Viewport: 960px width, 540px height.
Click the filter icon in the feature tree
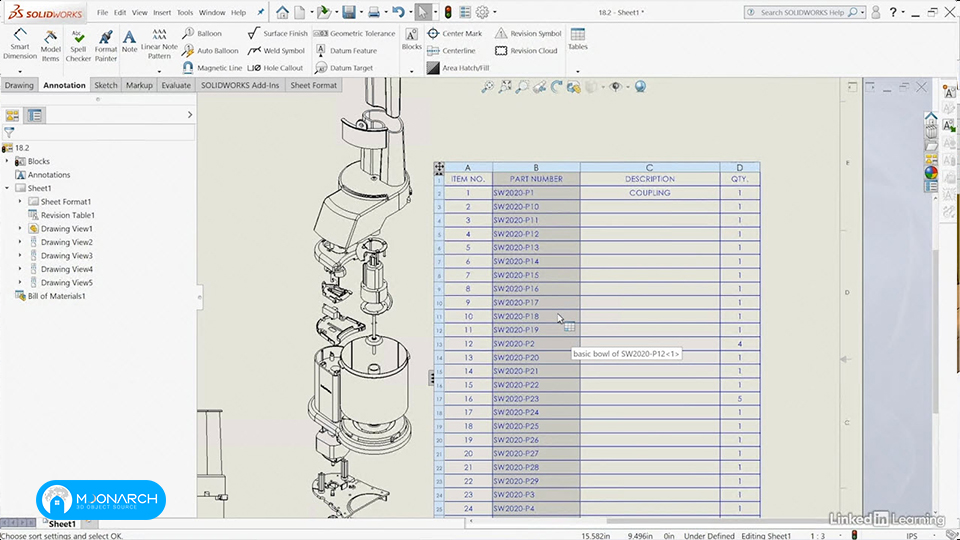pos(9,132)
